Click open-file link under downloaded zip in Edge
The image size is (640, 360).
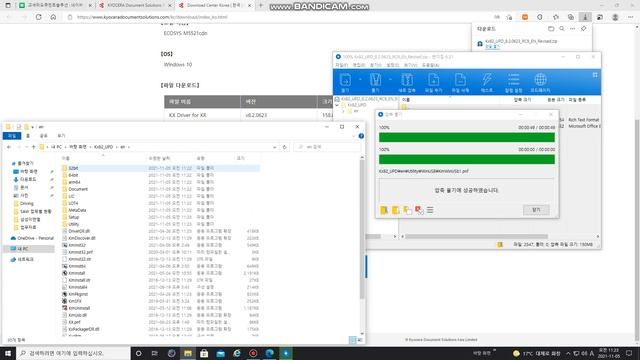pyautogui.click(x=492, y=47)
